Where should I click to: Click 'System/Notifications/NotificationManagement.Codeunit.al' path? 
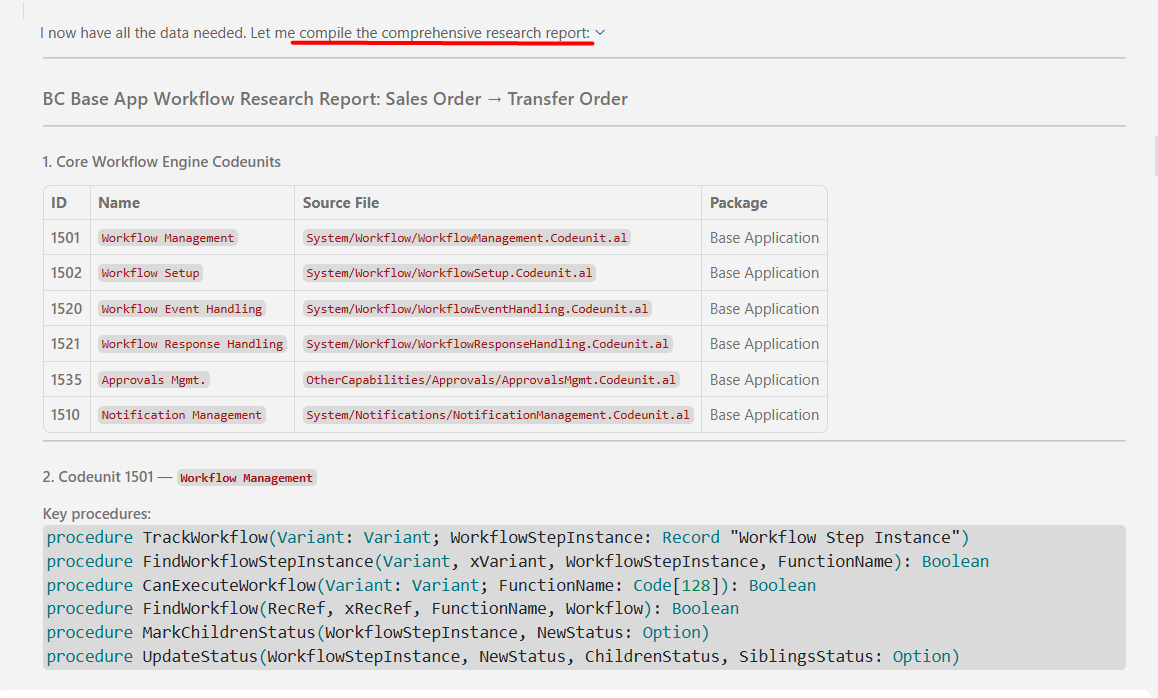coord(498,414)
